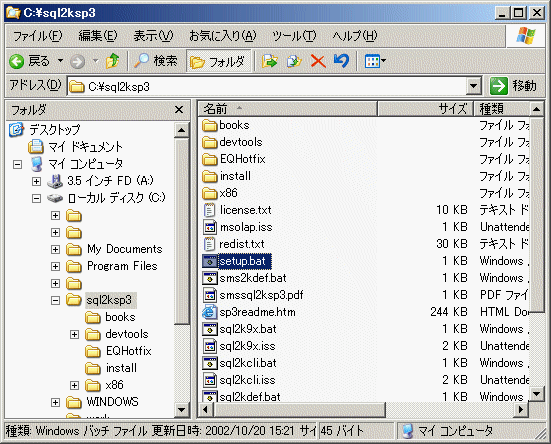Expand the x86 tree node
This screenshot has width=551, height=444.
click(74, 385)
